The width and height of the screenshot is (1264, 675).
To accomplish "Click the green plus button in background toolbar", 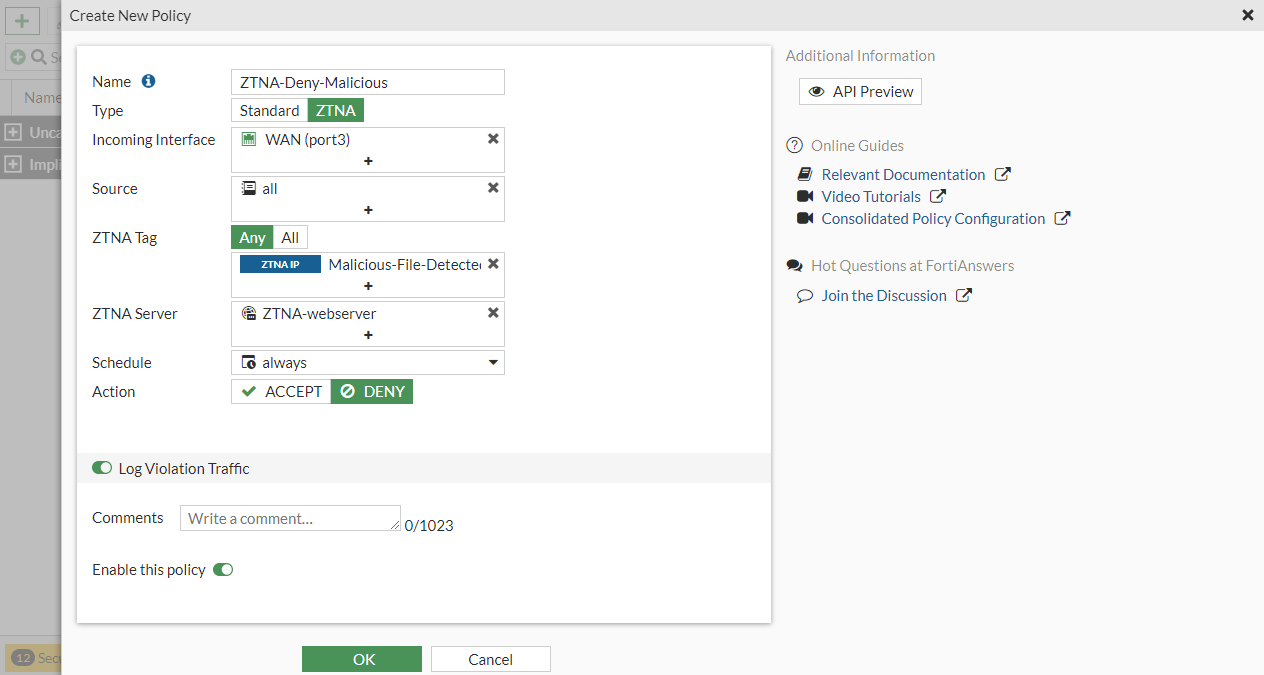I will 22,21.
